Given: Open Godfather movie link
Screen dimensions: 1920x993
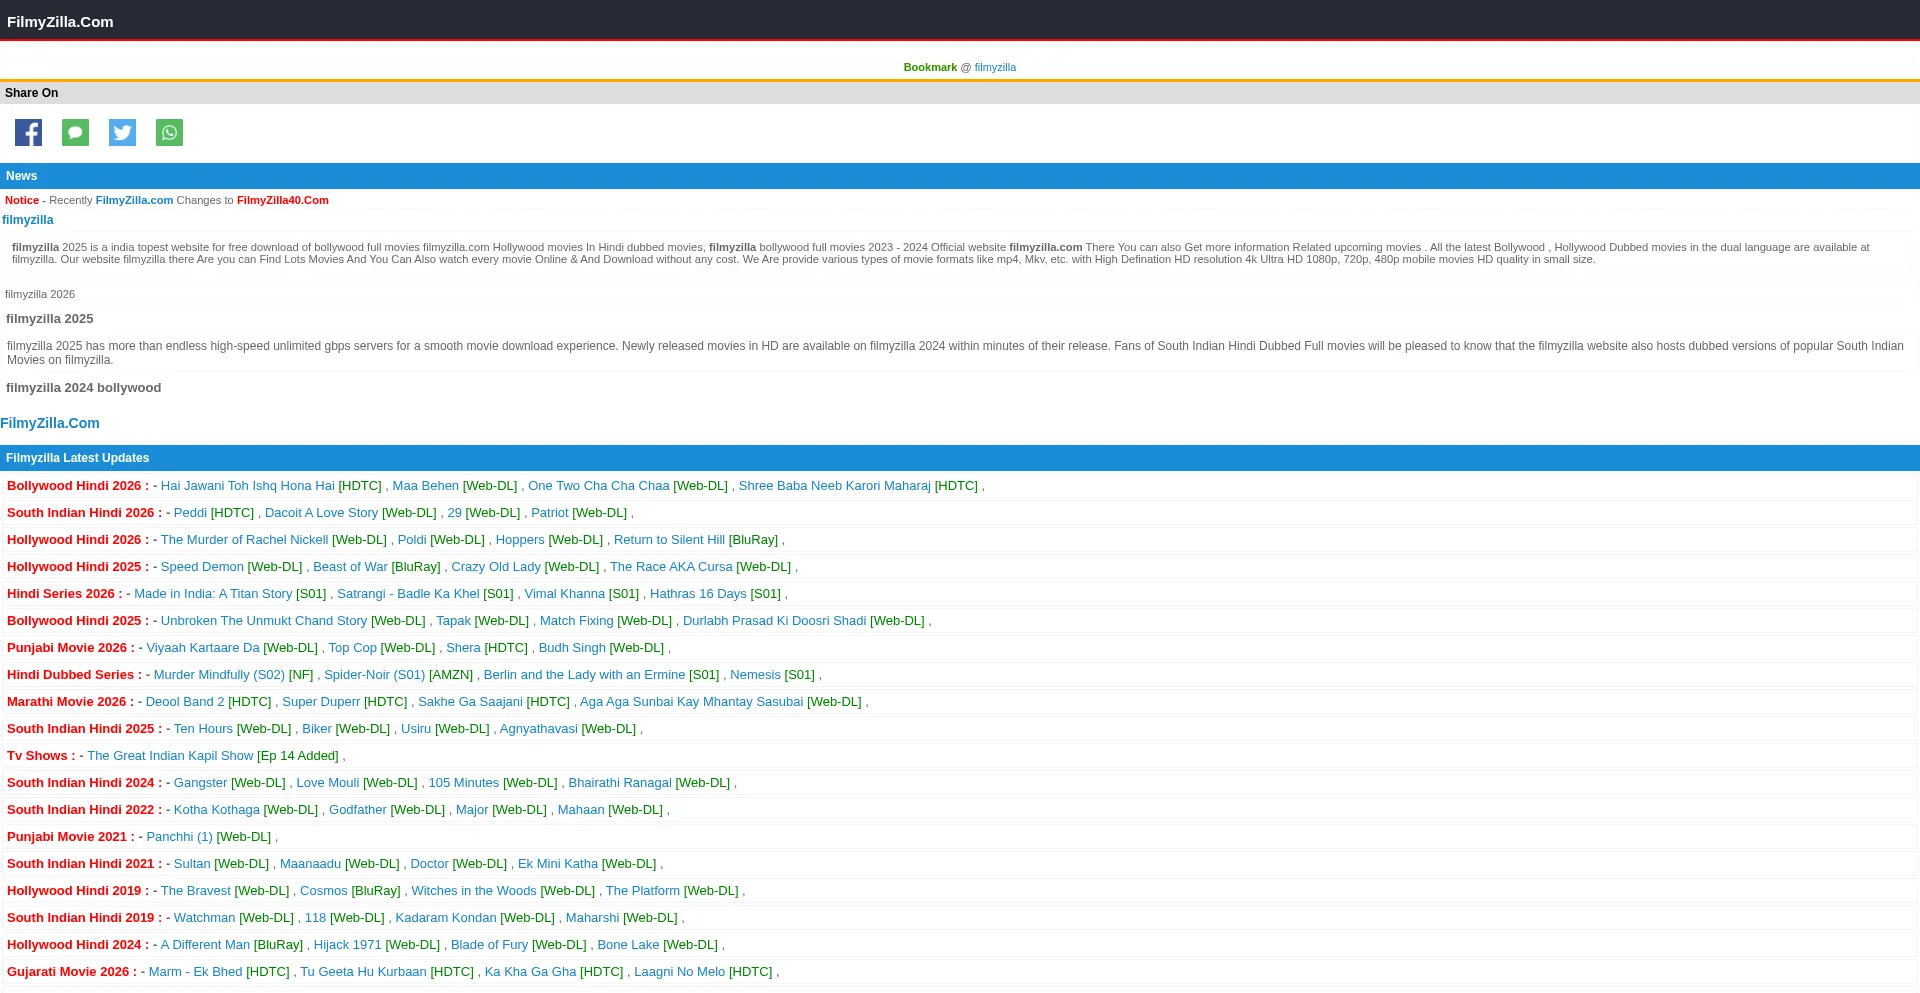Looking at the screenshot, I should (358, 810).
